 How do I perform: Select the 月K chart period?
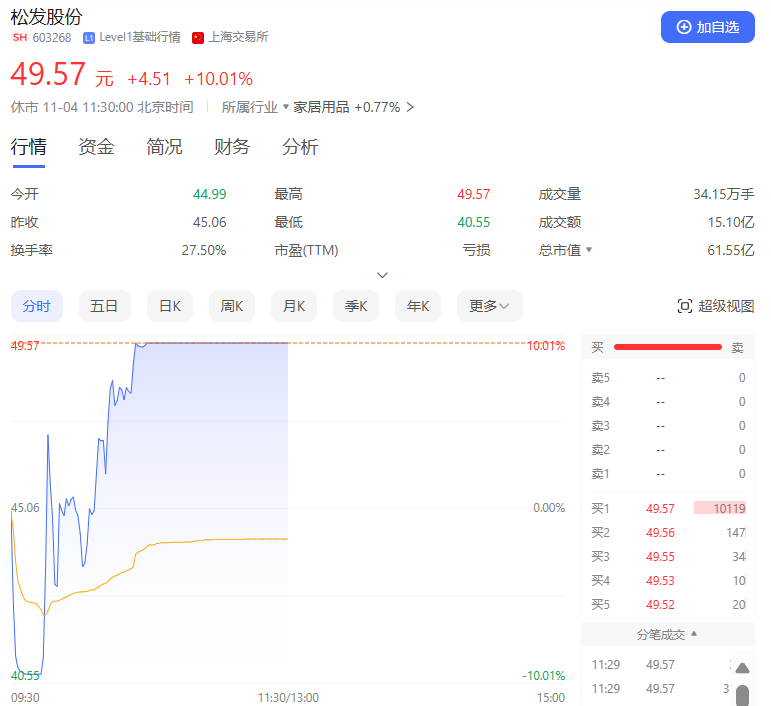pos(294,306)
